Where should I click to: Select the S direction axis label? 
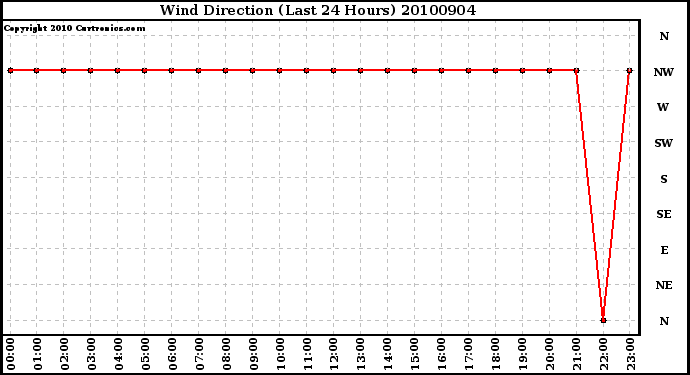click(664, 179)
